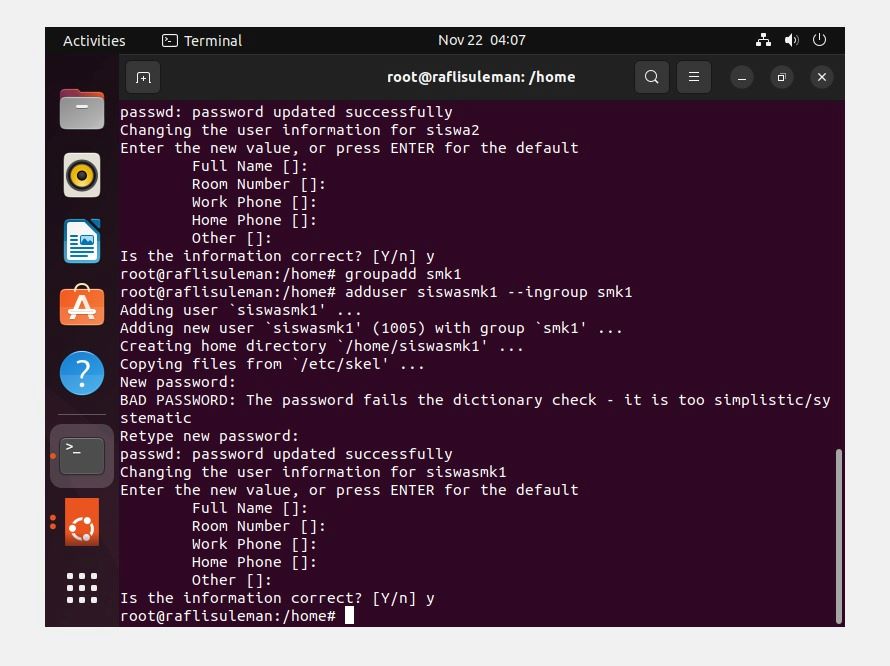The image size is (890, 666).
Task: Open Files from the dock
Action: (82, 109)
